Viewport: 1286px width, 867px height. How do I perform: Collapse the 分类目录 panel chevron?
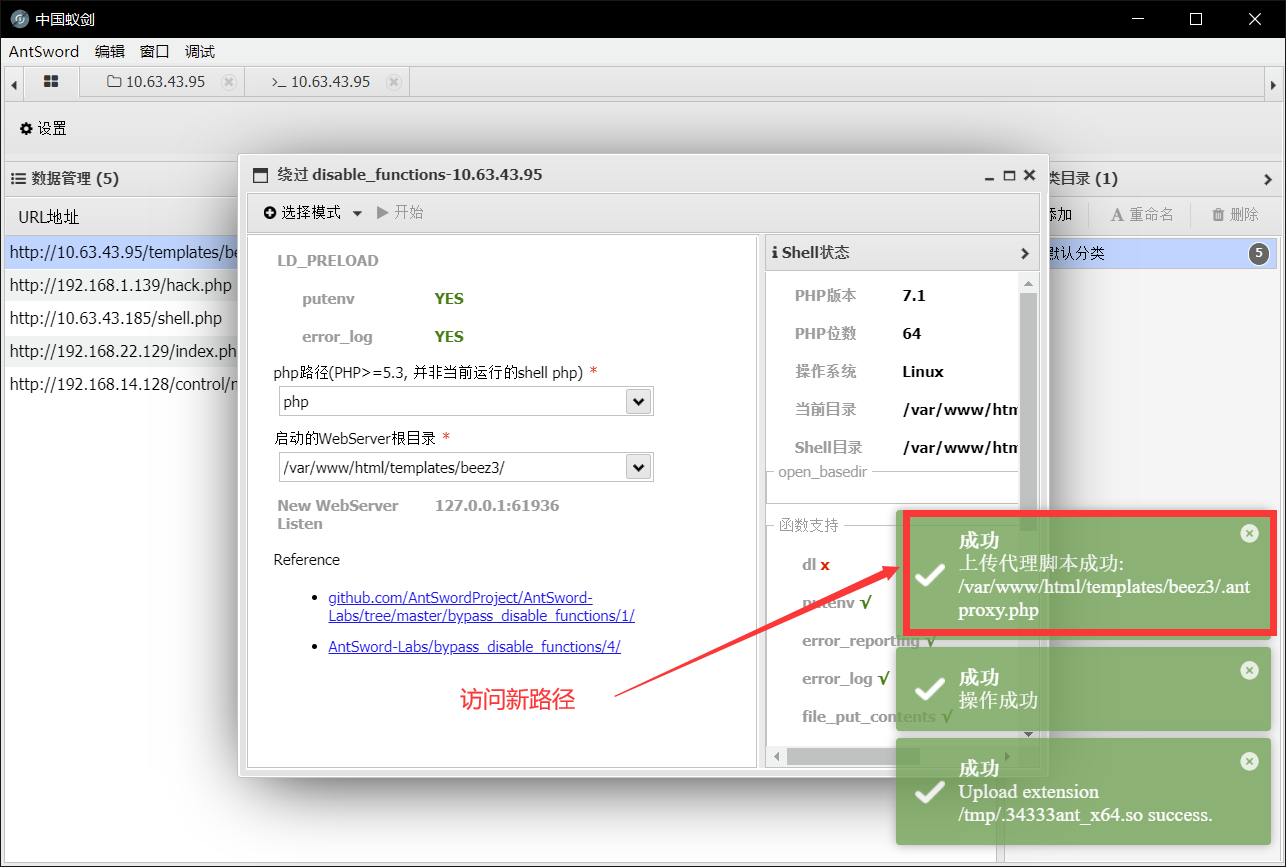point(1268,179)
